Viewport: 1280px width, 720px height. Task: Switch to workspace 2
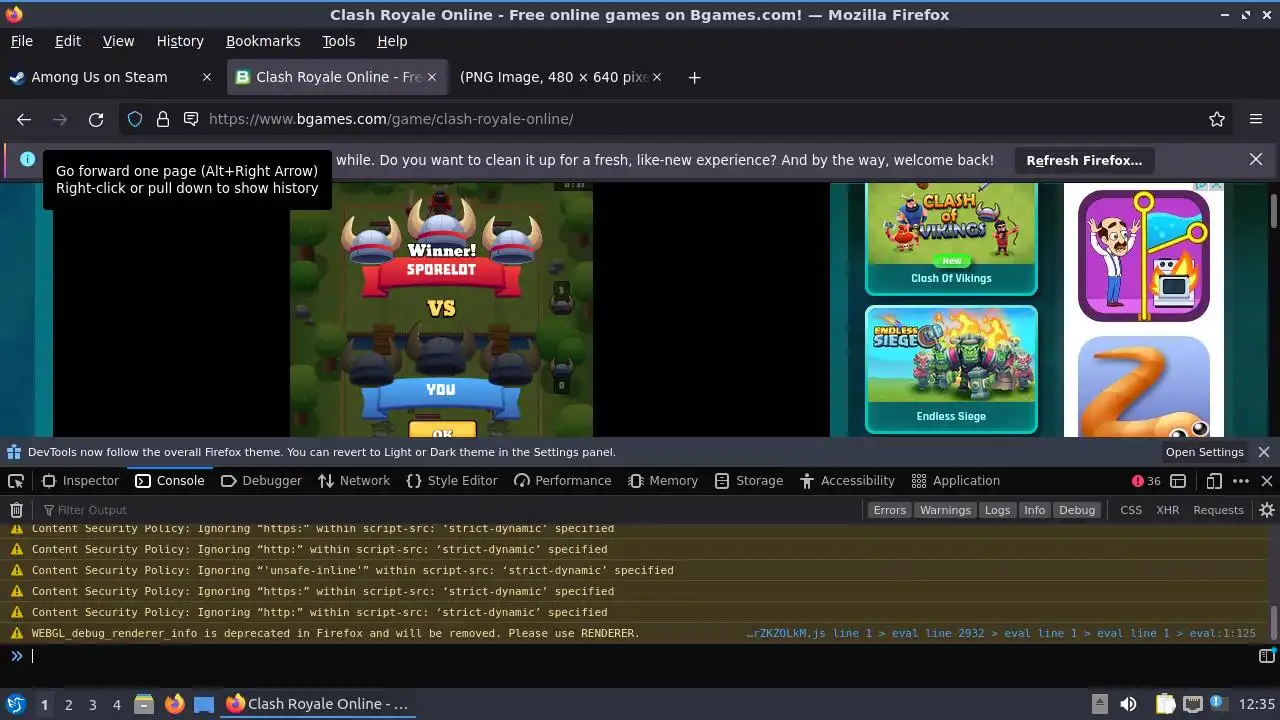[68, 704]
